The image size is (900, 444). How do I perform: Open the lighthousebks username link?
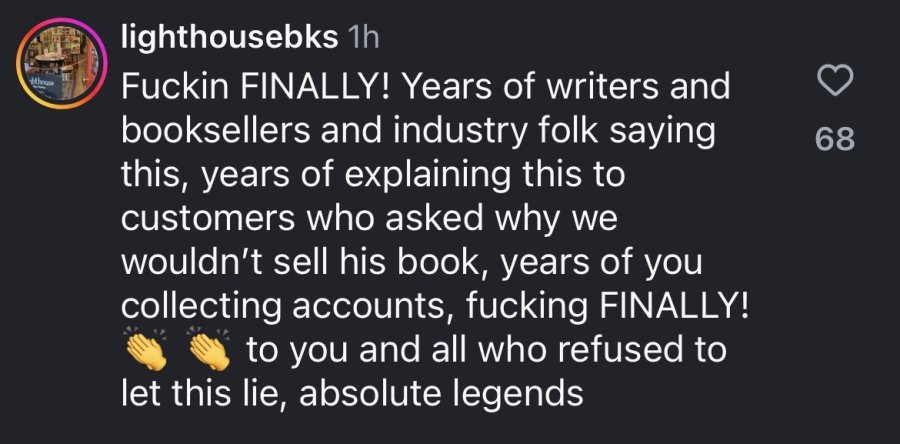(230, 38)
